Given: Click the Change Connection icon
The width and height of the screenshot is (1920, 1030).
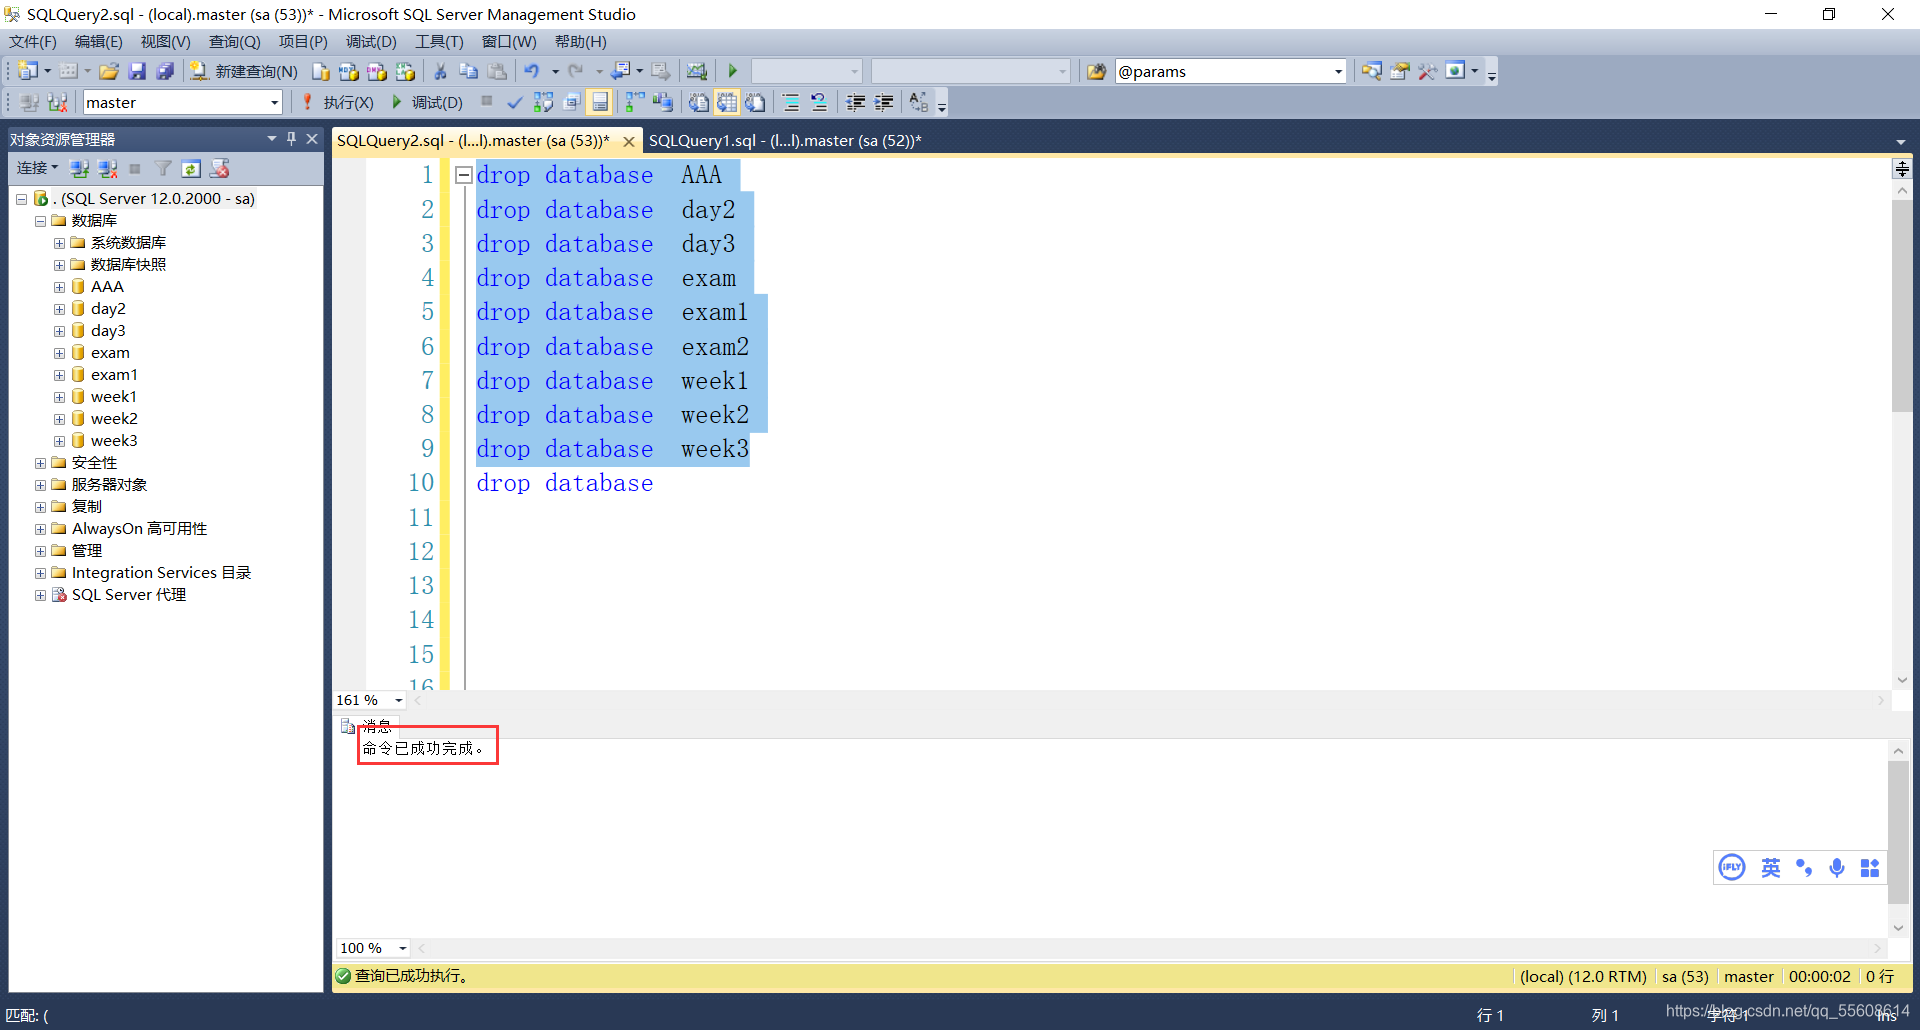Looking at the screenshot, I should (57, 102).
